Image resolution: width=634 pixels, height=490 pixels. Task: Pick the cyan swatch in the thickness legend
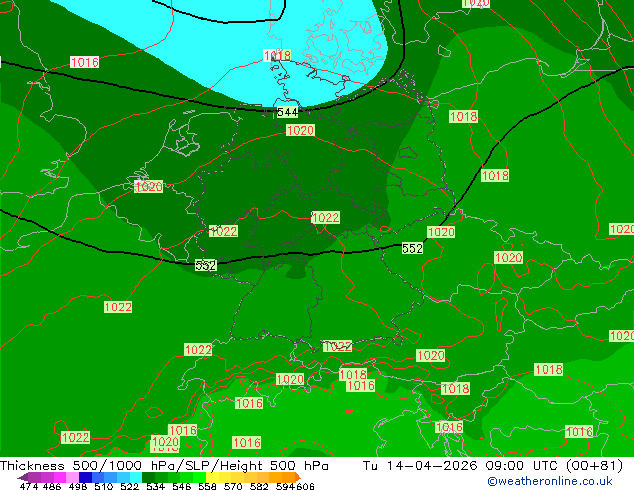point(136,477)
